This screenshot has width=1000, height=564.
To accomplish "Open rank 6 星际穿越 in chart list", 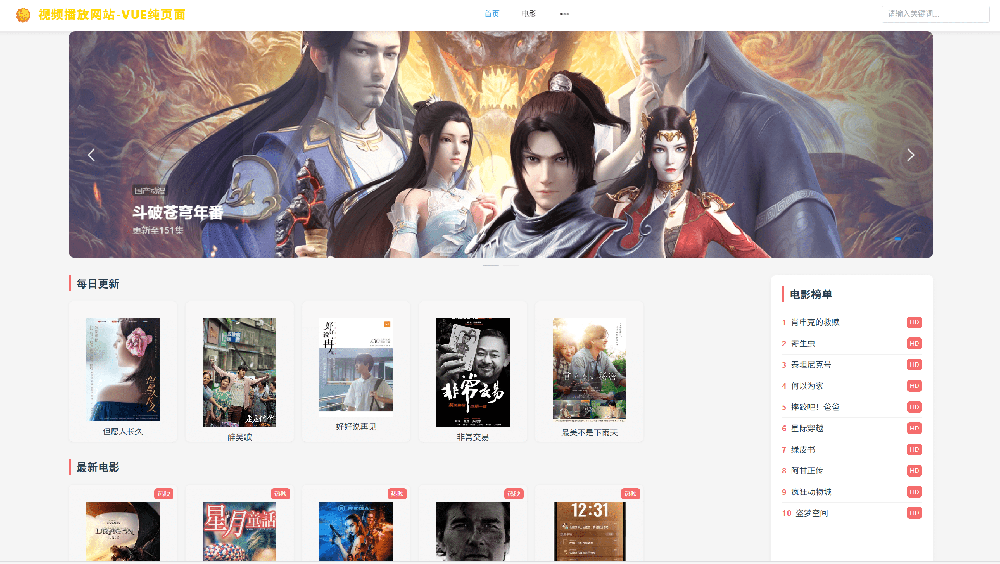I will tap(807, 428).
